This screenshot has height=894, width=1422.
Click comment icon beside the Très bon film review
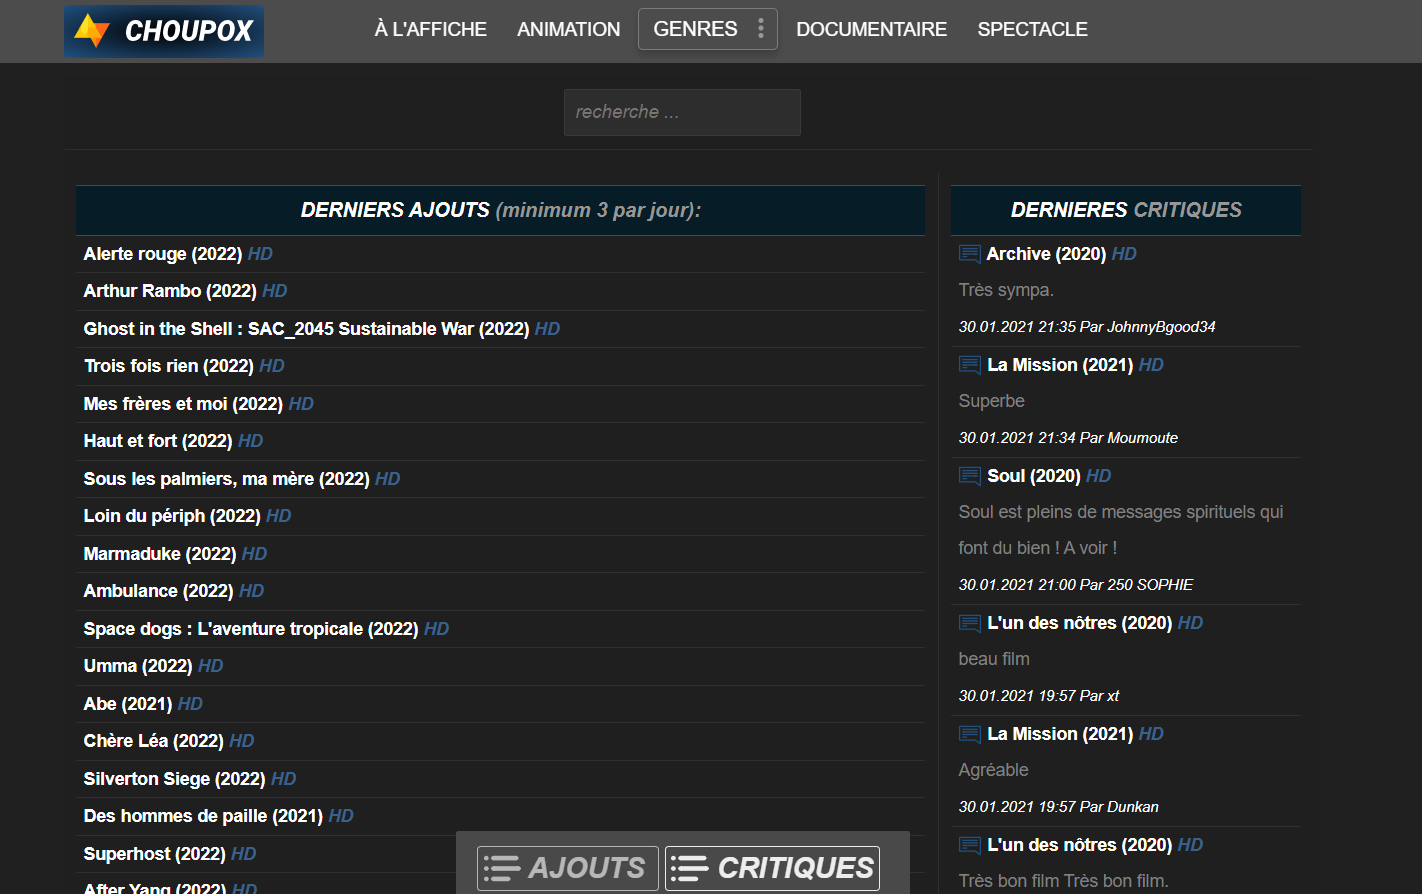970,845
